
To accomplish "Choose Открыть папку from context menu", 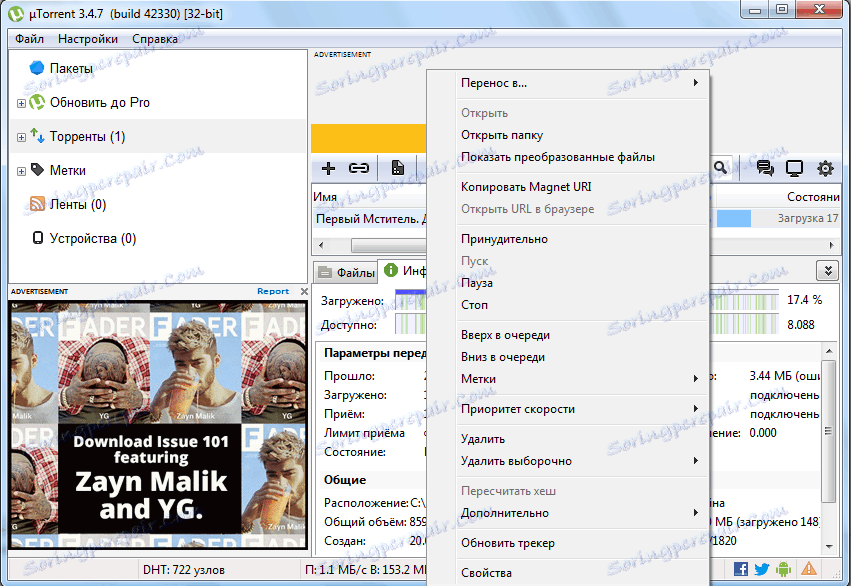I will click(x=581, y=135).
